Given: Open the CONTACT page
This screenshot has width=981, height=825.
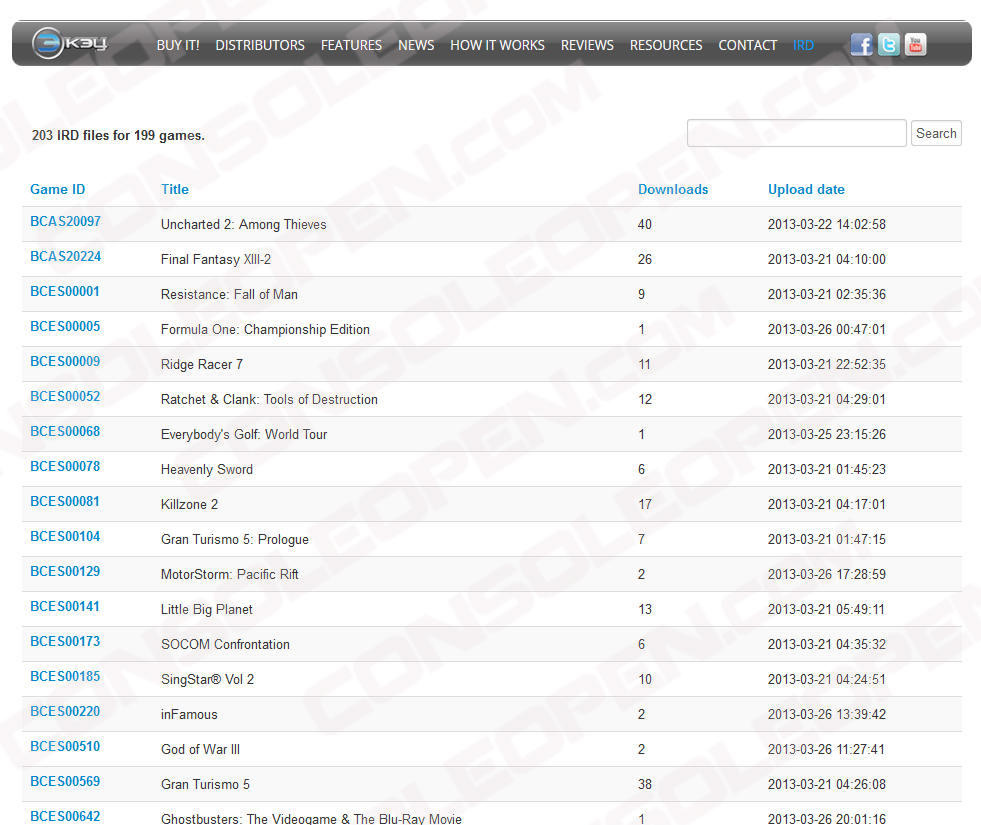Looking at the screenshot, I should 748,46.
